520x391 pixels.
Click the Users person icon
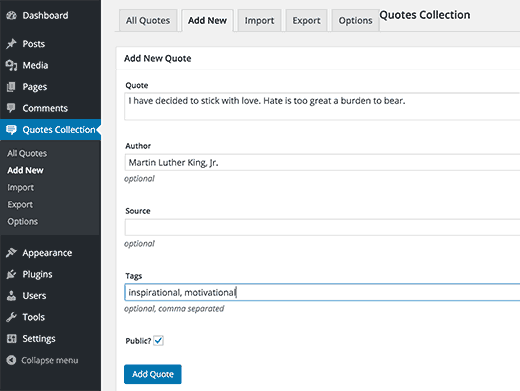pyautogui.click(x=11, y=296)
